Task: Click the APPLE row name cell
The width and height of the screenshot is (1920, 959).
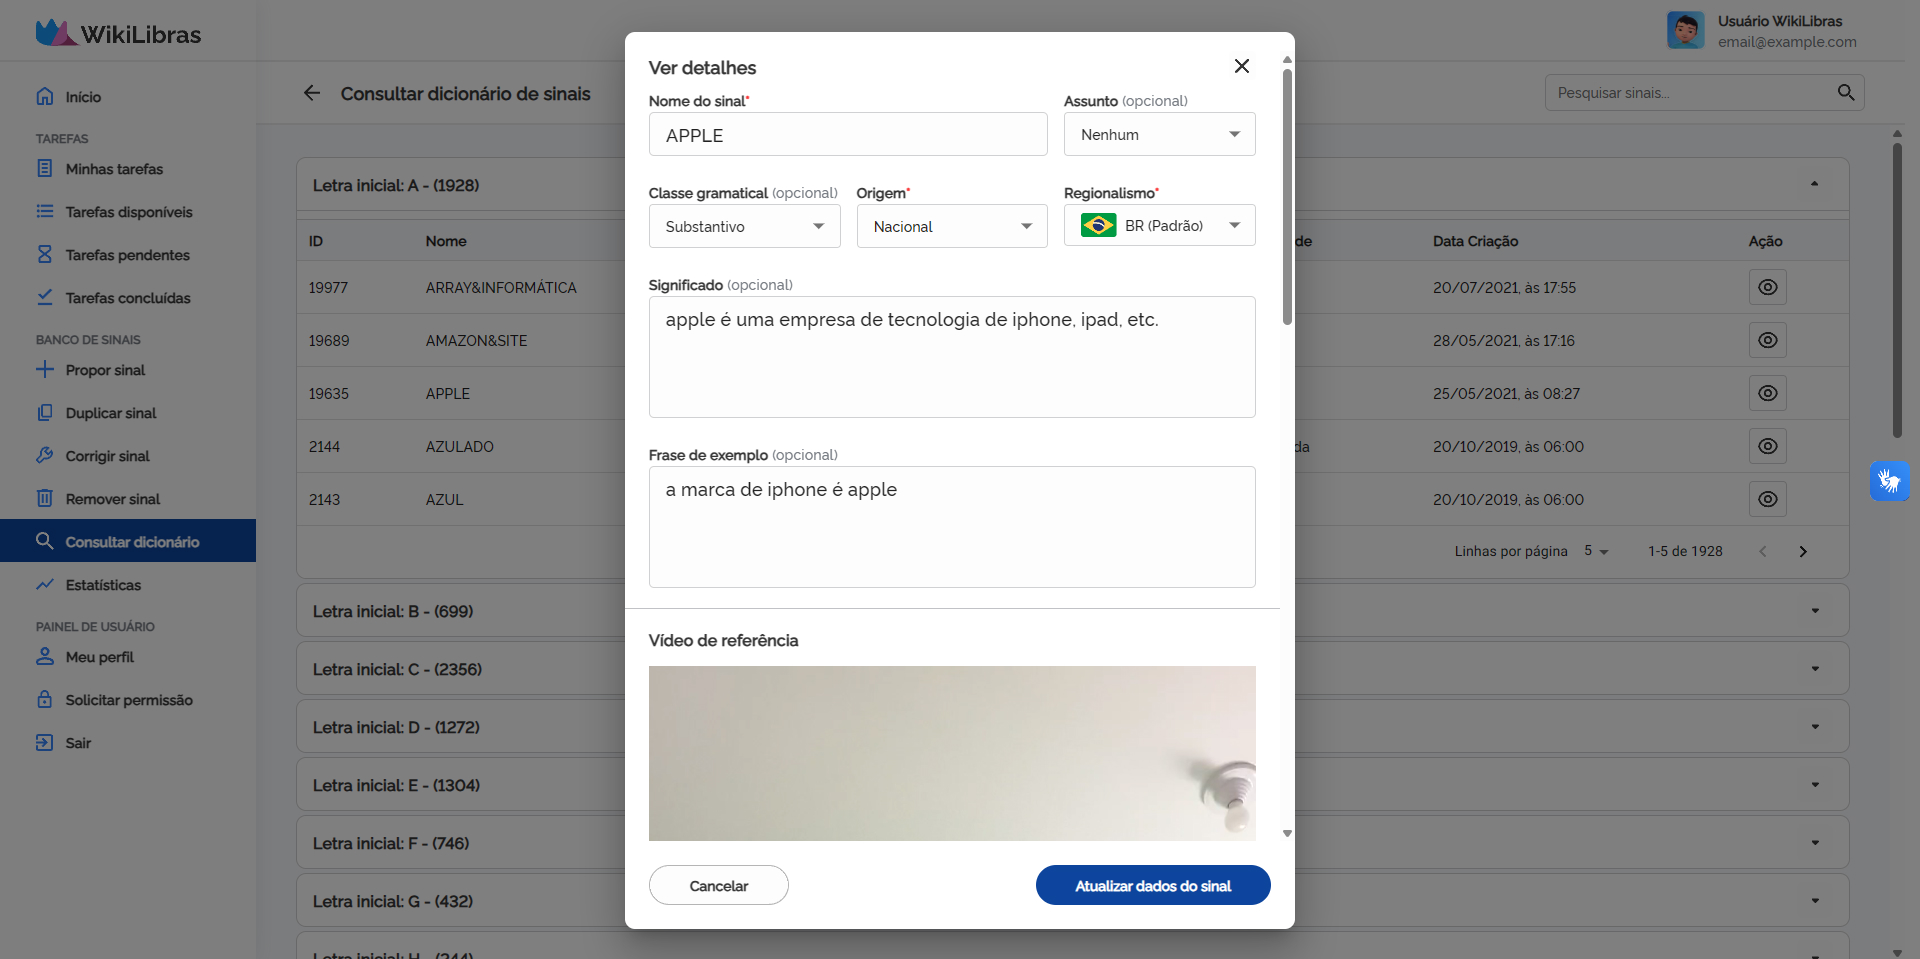Action: coord(448,394)
